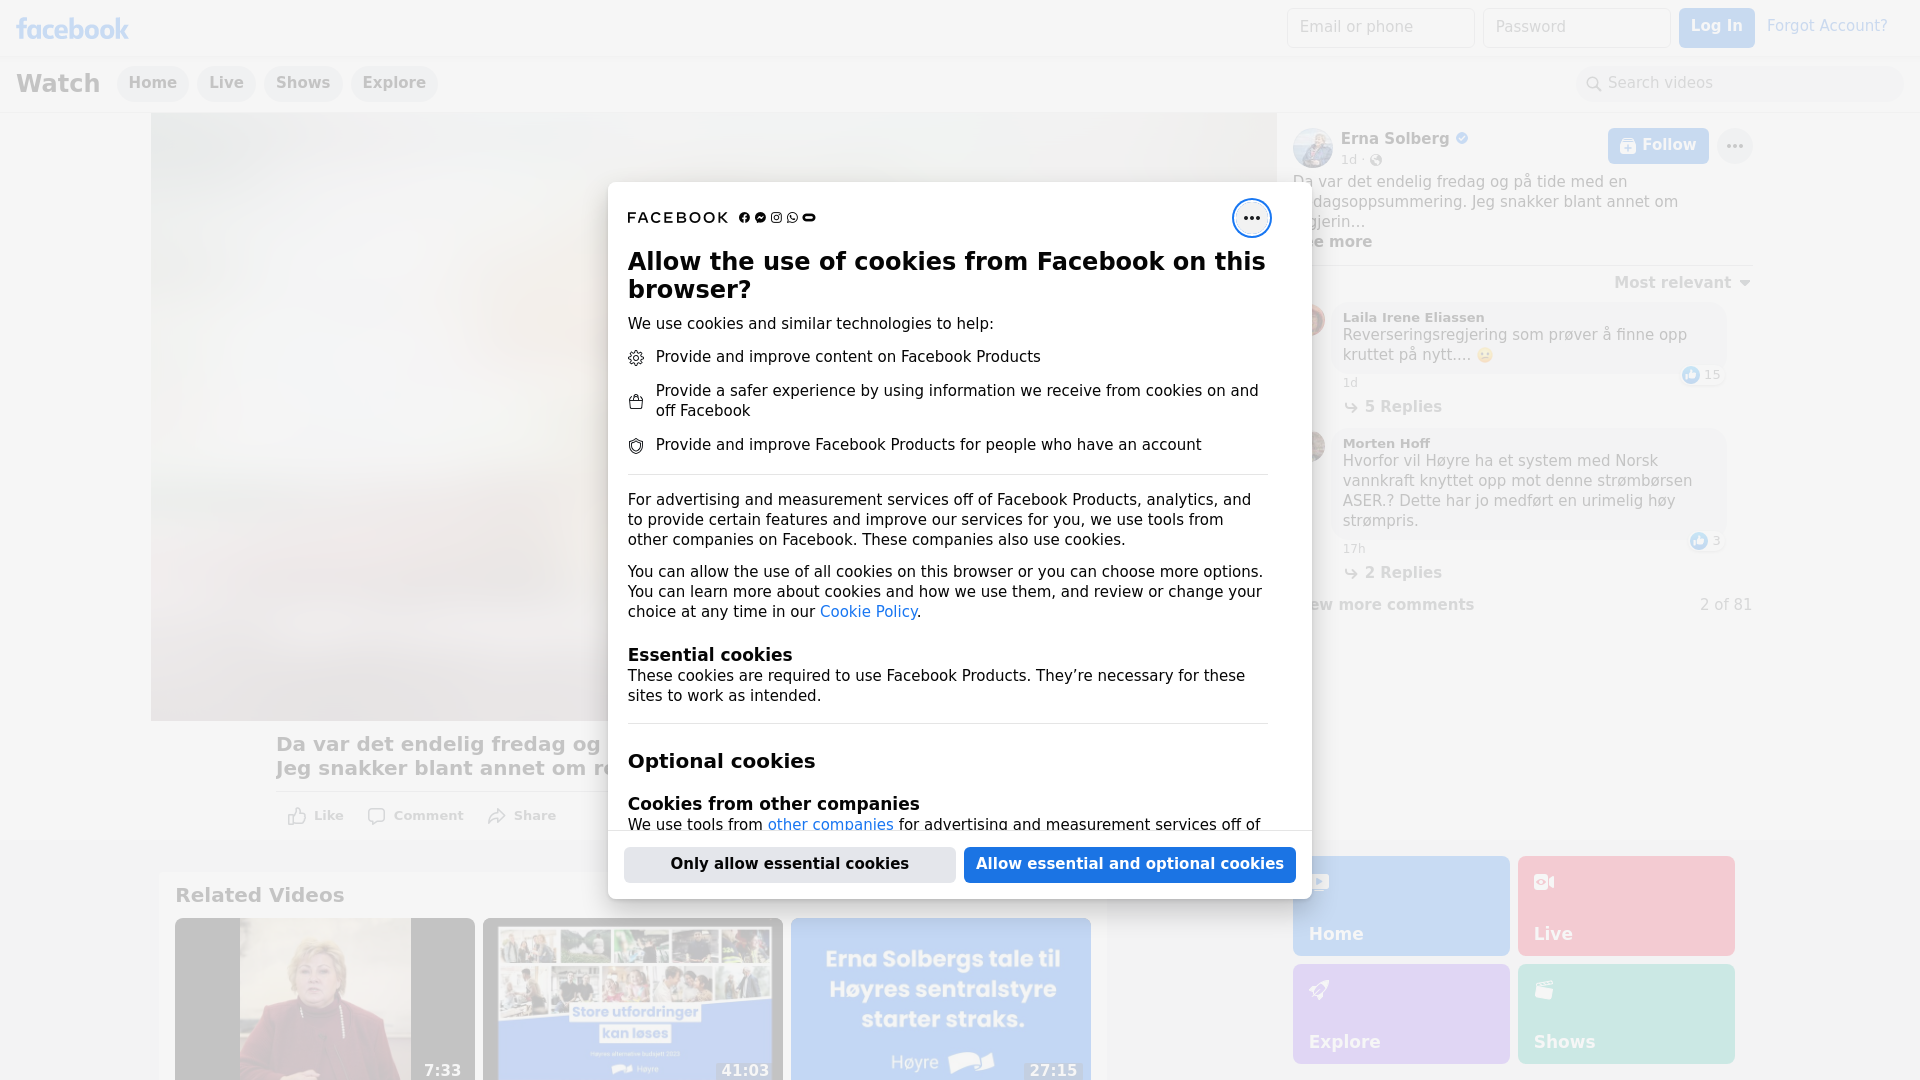This screenshot has width=1920, height=1080.
Task: Click the Explore tile rocket icon
Action: click(x=1319, y=990)
